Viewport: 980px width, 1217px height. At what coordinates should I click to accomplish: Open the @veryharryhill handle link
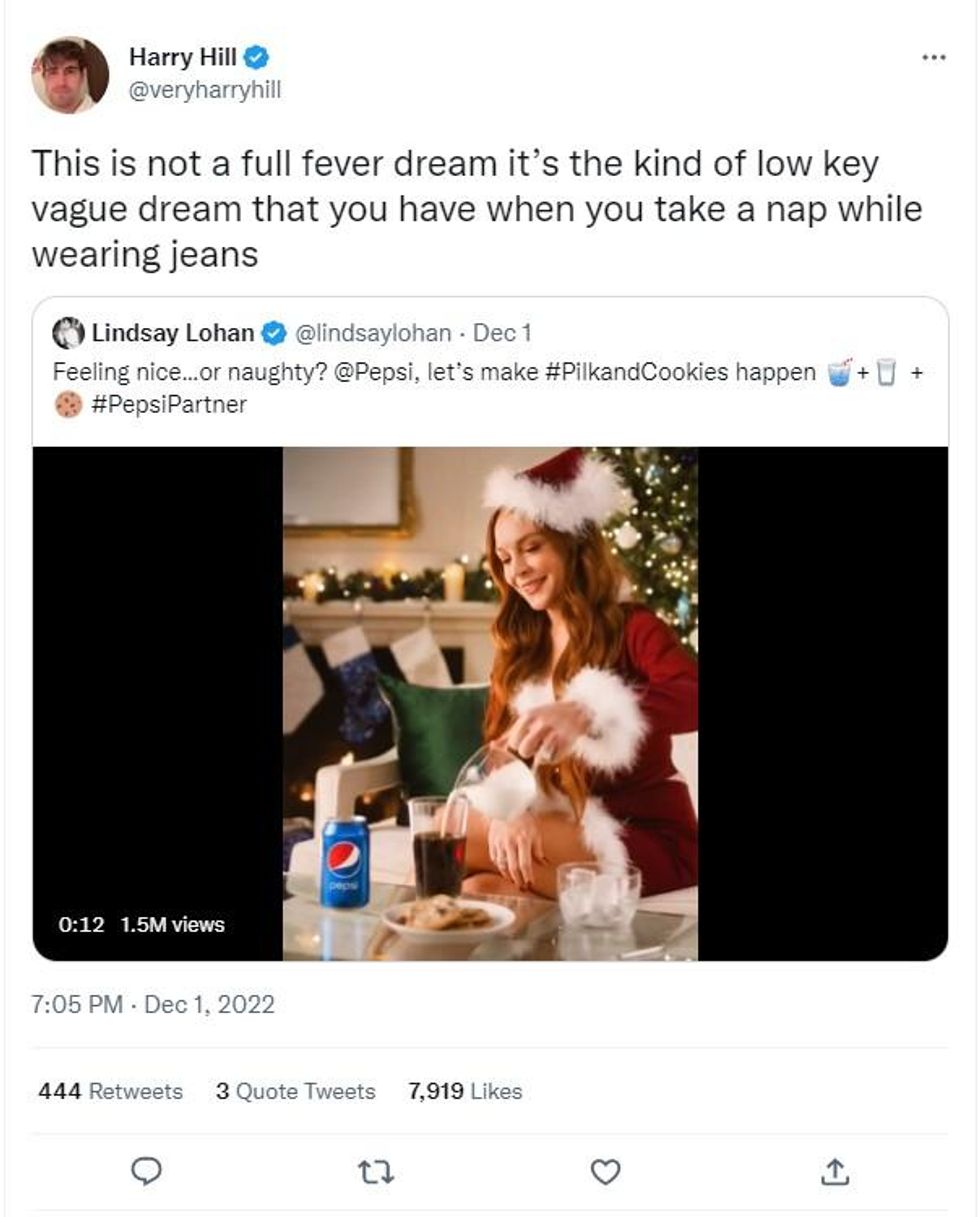(205, 90)
